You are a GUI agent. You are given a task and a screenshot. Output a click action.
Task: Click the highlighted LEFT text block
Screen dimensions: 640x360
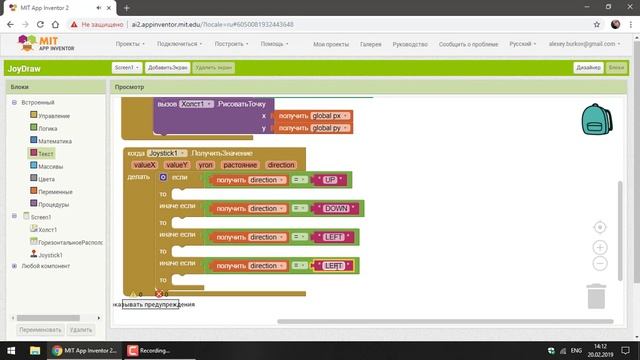pyautogui.click(x=333, y=266)
